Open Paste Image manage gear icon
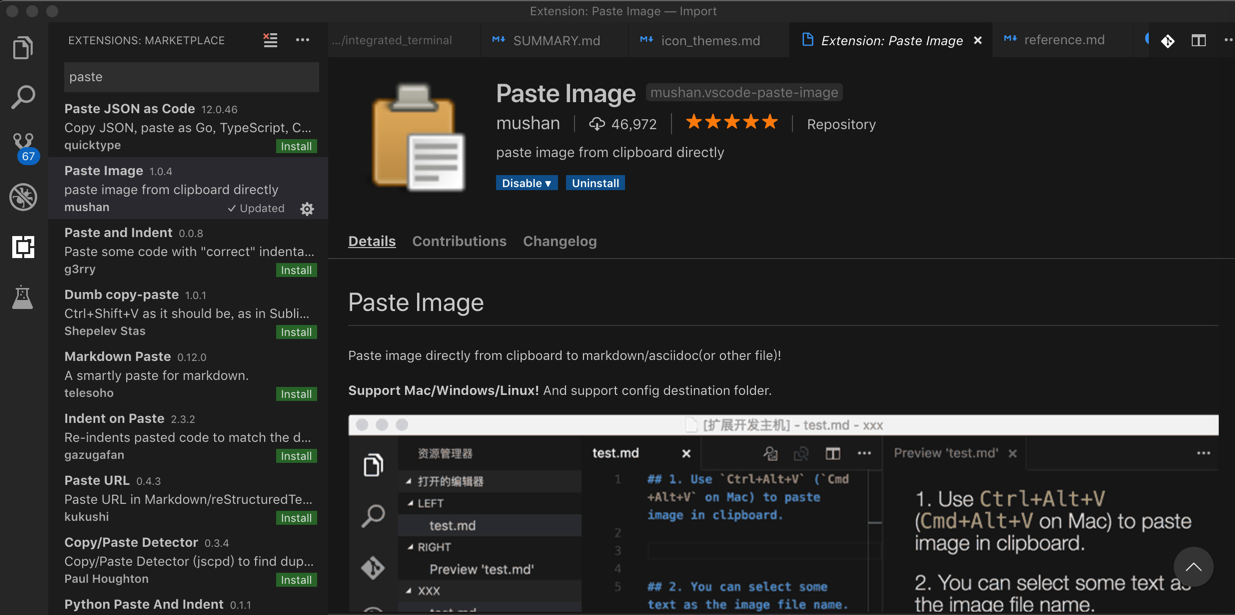1235x615 pixels. tap(307, 209)
